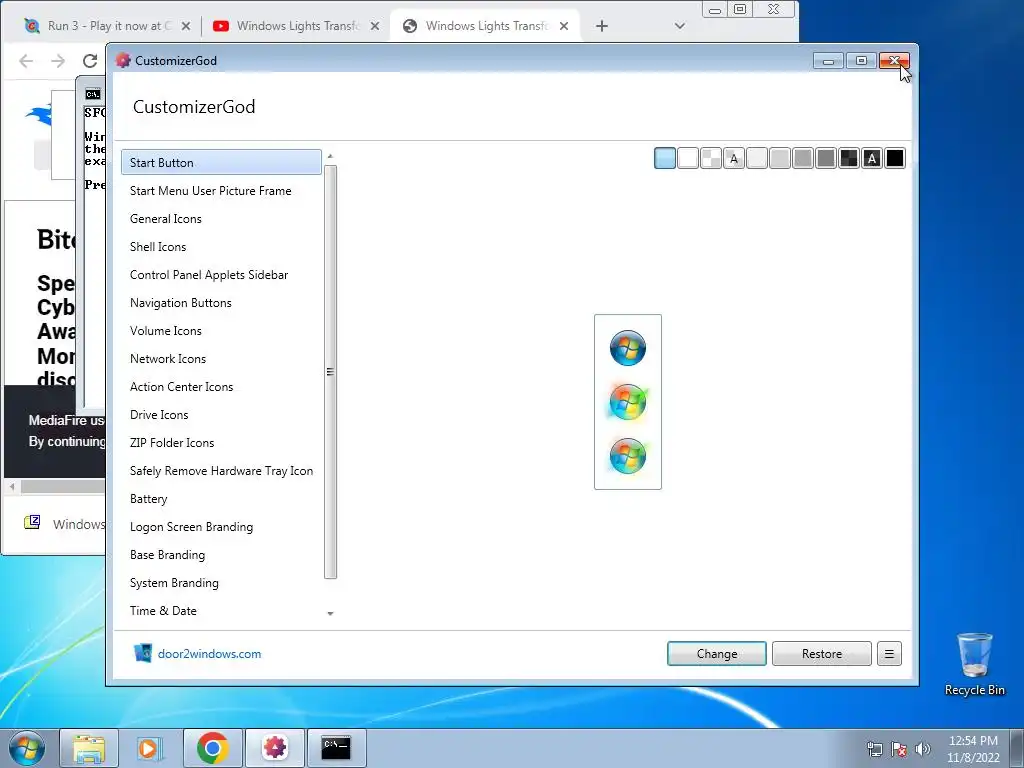Viewport: 1024px width, 768px height.
Task: Open Control Panel Applets Sidebar category
Action: [221, 275]
